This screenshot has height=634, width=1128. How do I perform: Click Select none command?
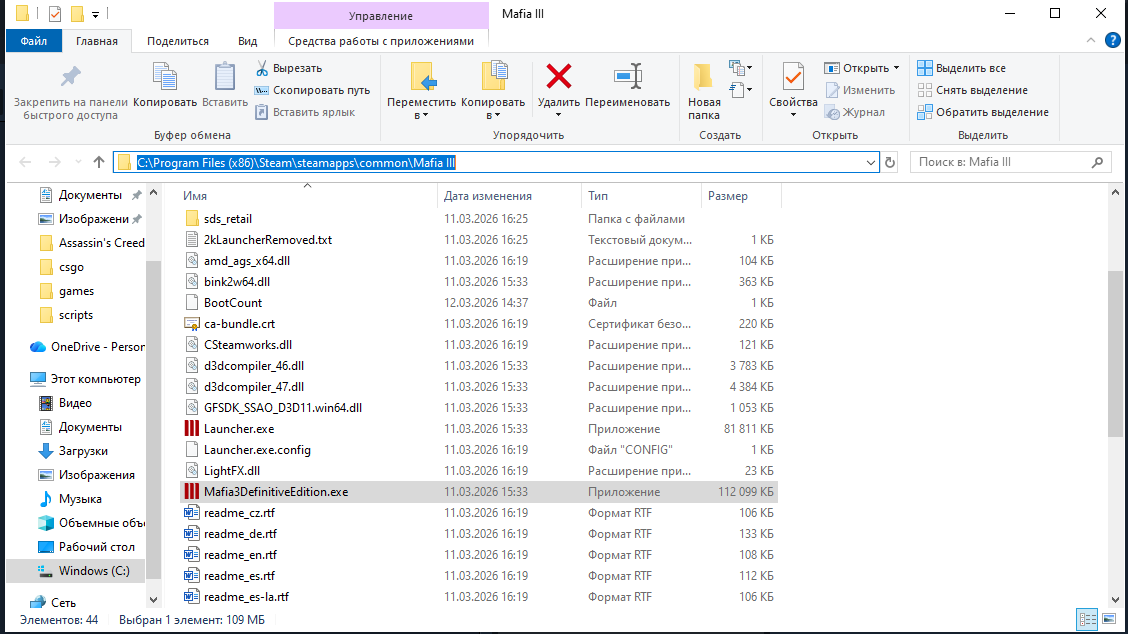(973, 90)
